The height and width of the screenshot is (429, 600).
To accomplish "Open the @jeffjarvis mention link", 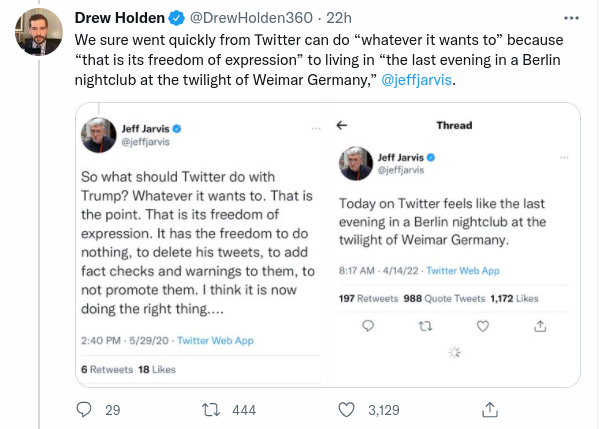I will (417, 79).
